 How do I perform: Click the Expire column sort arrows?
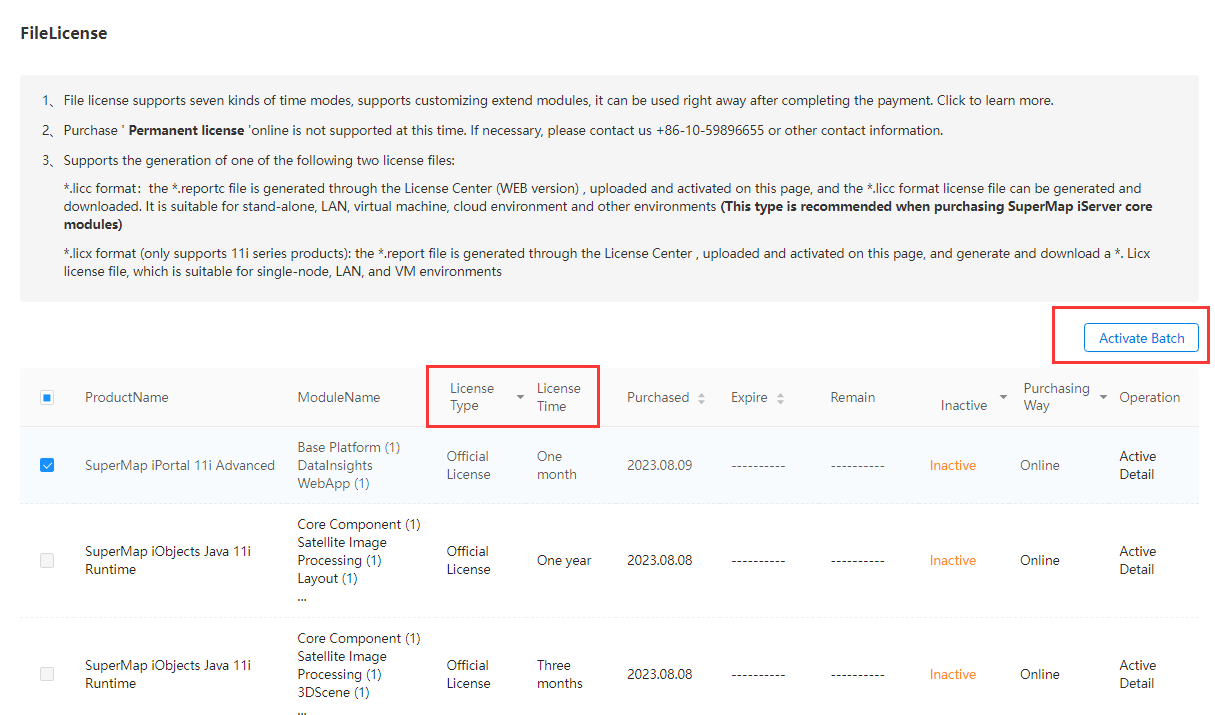click(x=780, y=398)
